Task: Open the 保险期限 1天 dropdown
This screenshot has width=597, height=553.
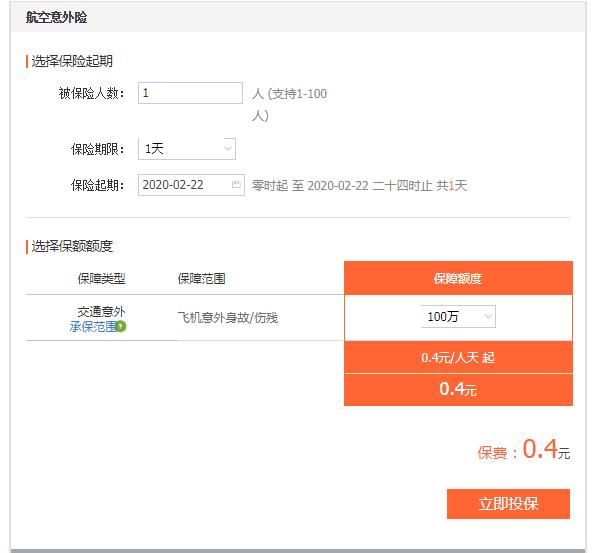Action: (x=187, y=149)
